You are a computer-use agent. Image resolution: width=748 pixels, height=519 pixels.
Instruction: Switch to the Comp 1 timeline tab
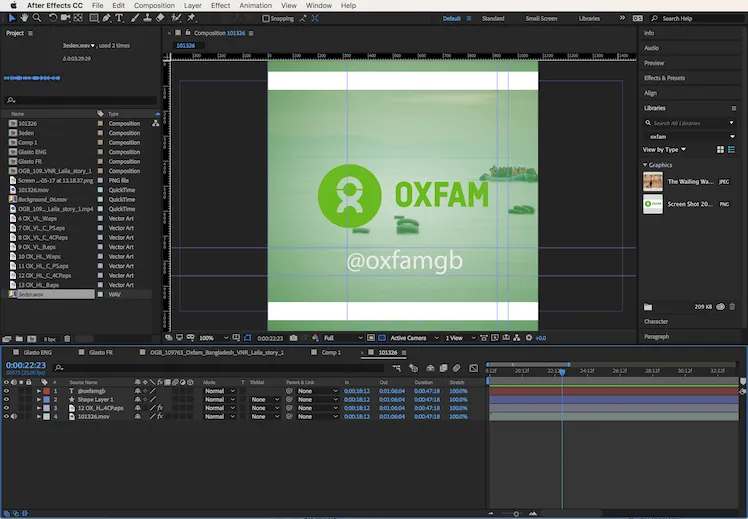331,353
